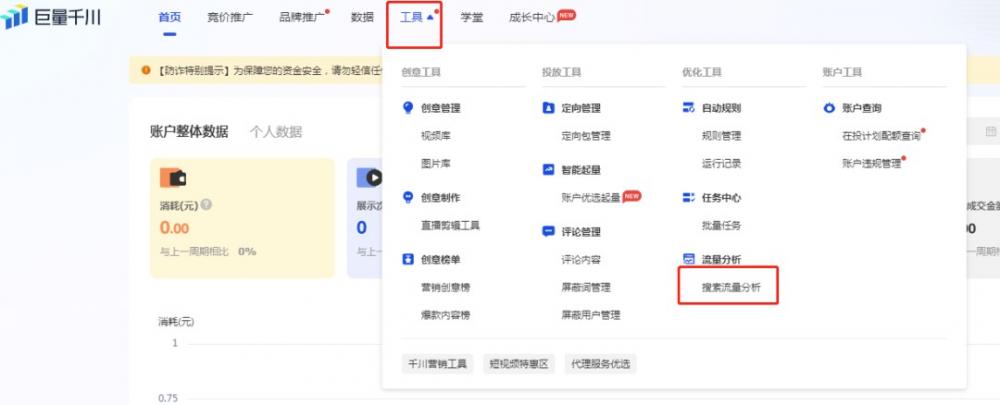
Task: Open 爆款内容榜
Action: point(445,314)
